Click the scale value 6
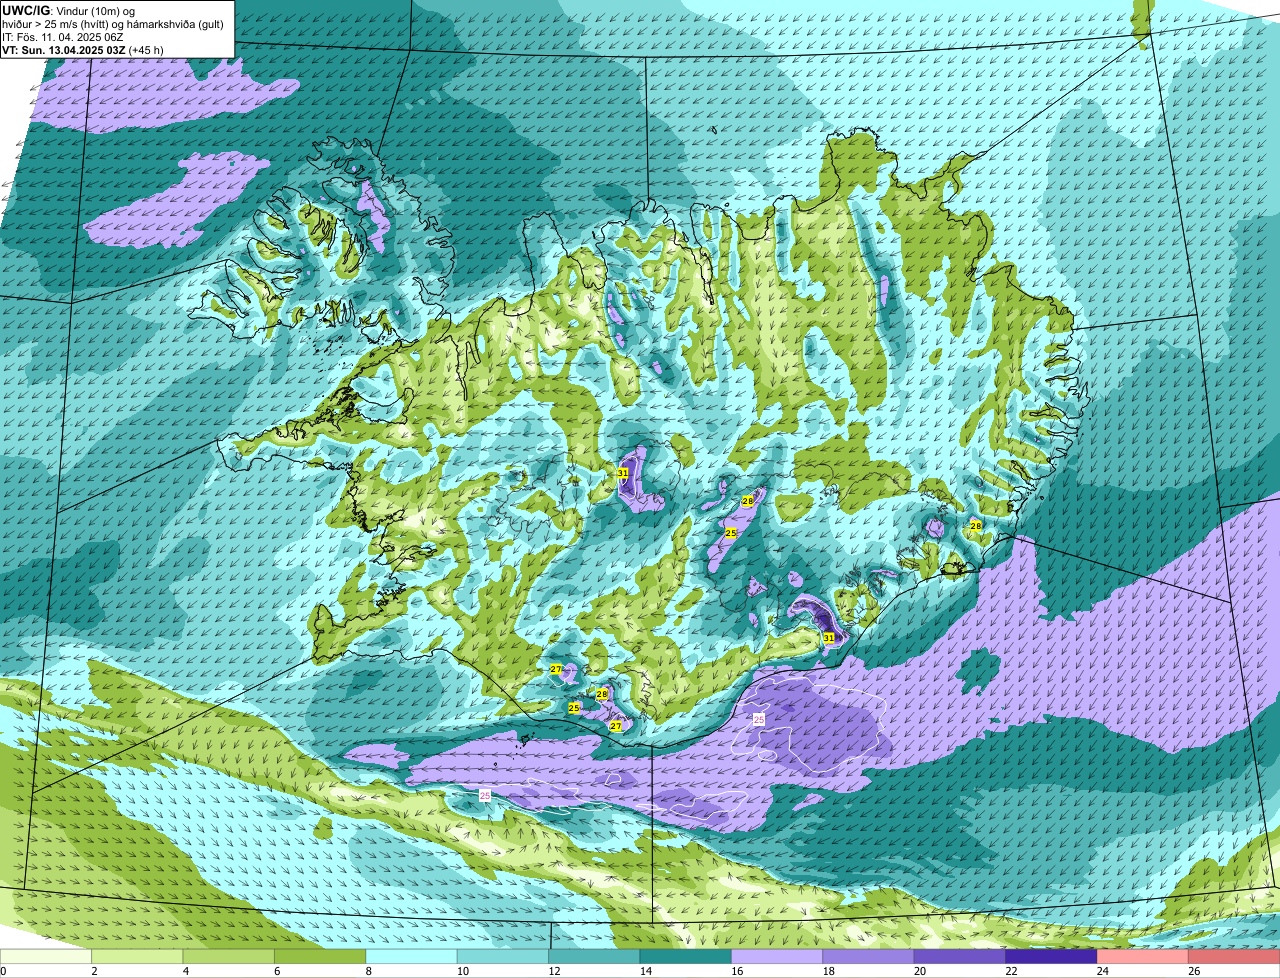1280x978 pixels. (277, 971)
